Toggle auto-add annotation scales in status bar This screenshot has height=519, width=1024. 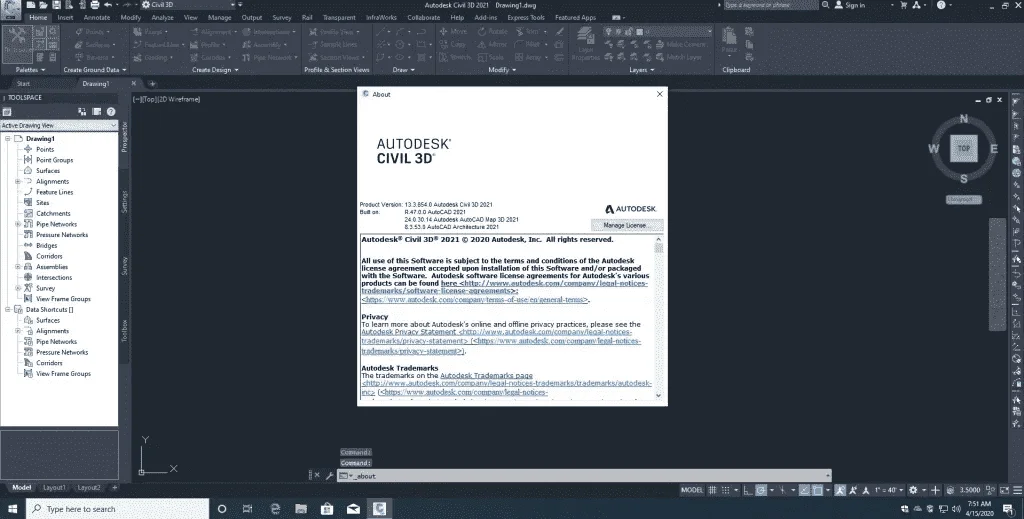coord(853,490)
